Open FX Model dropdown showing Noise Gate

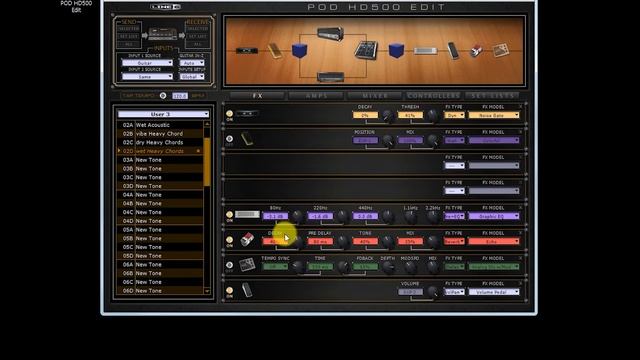[x=494, y=116]
